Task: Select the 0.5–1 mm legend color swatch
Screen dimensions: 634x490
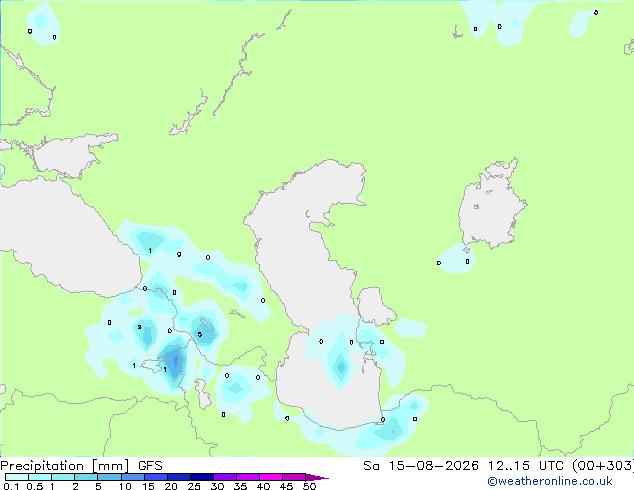Action: pyautogui.click(x=40, y=477)
